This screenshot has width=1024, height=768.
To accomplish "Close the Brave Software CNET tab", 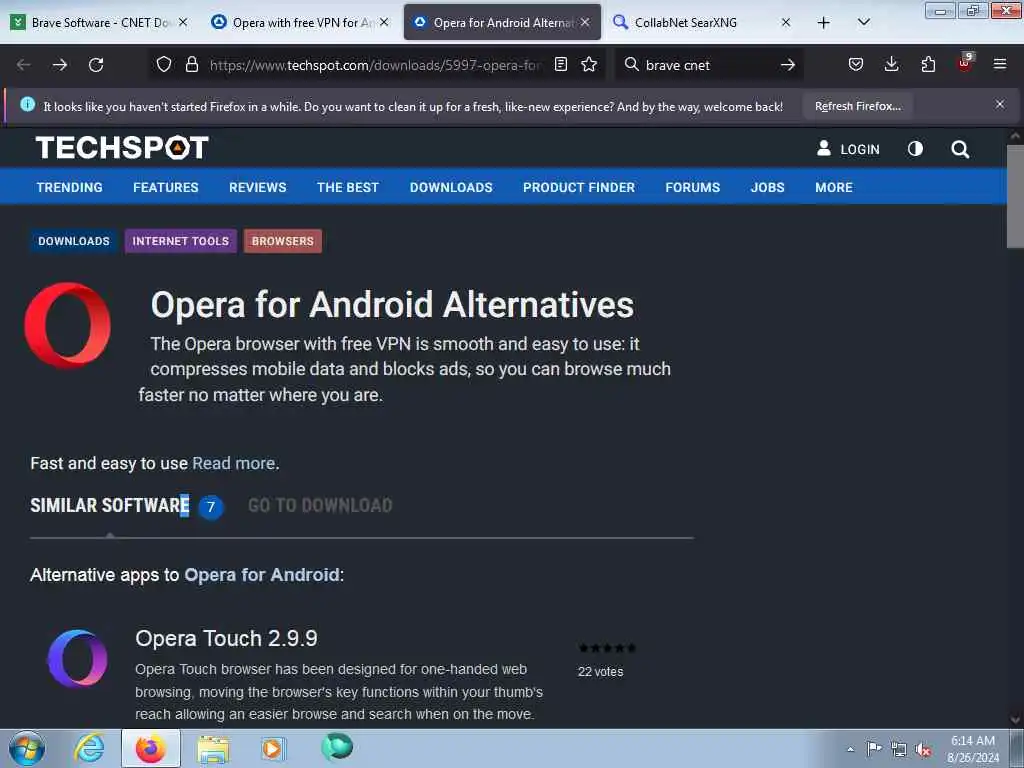I will click(x=183, y=22).
